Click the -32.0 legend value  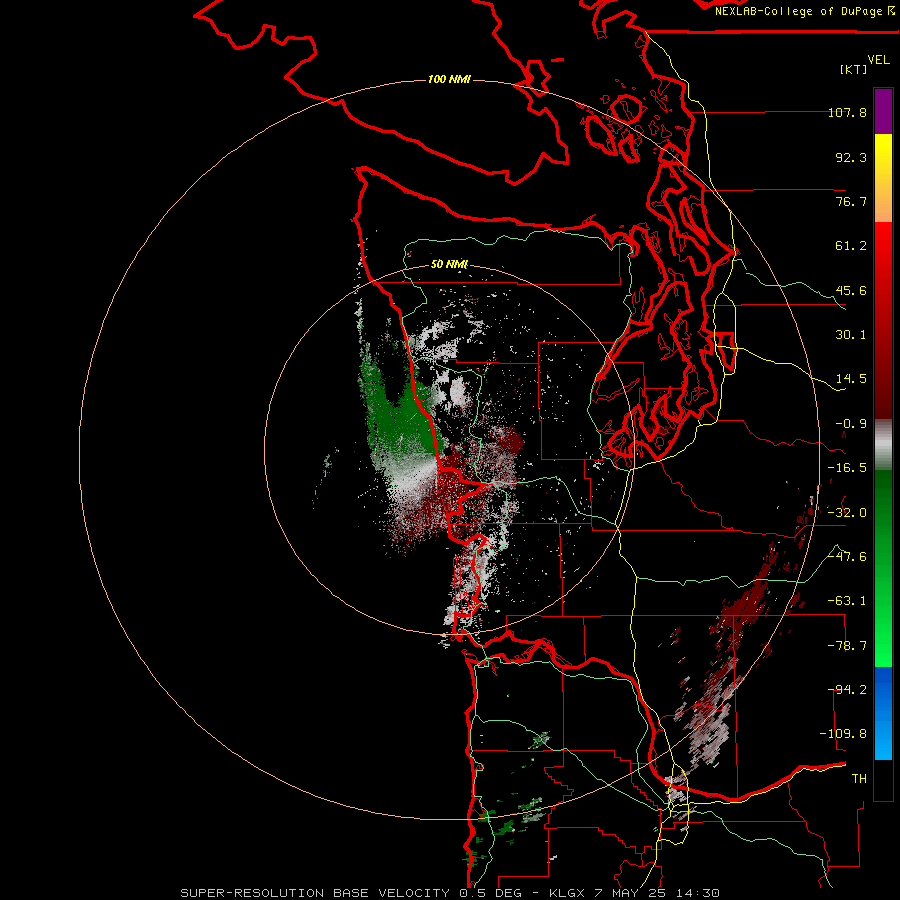848,513
